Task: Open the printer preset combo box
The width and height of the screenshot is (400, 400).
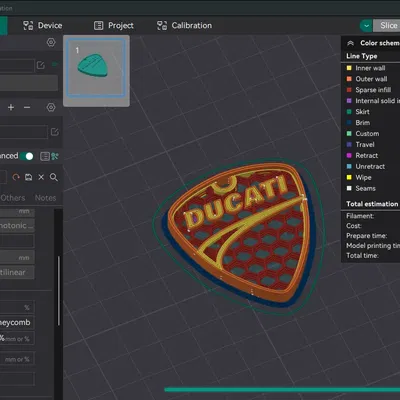Action: click(x=17, y=65)
